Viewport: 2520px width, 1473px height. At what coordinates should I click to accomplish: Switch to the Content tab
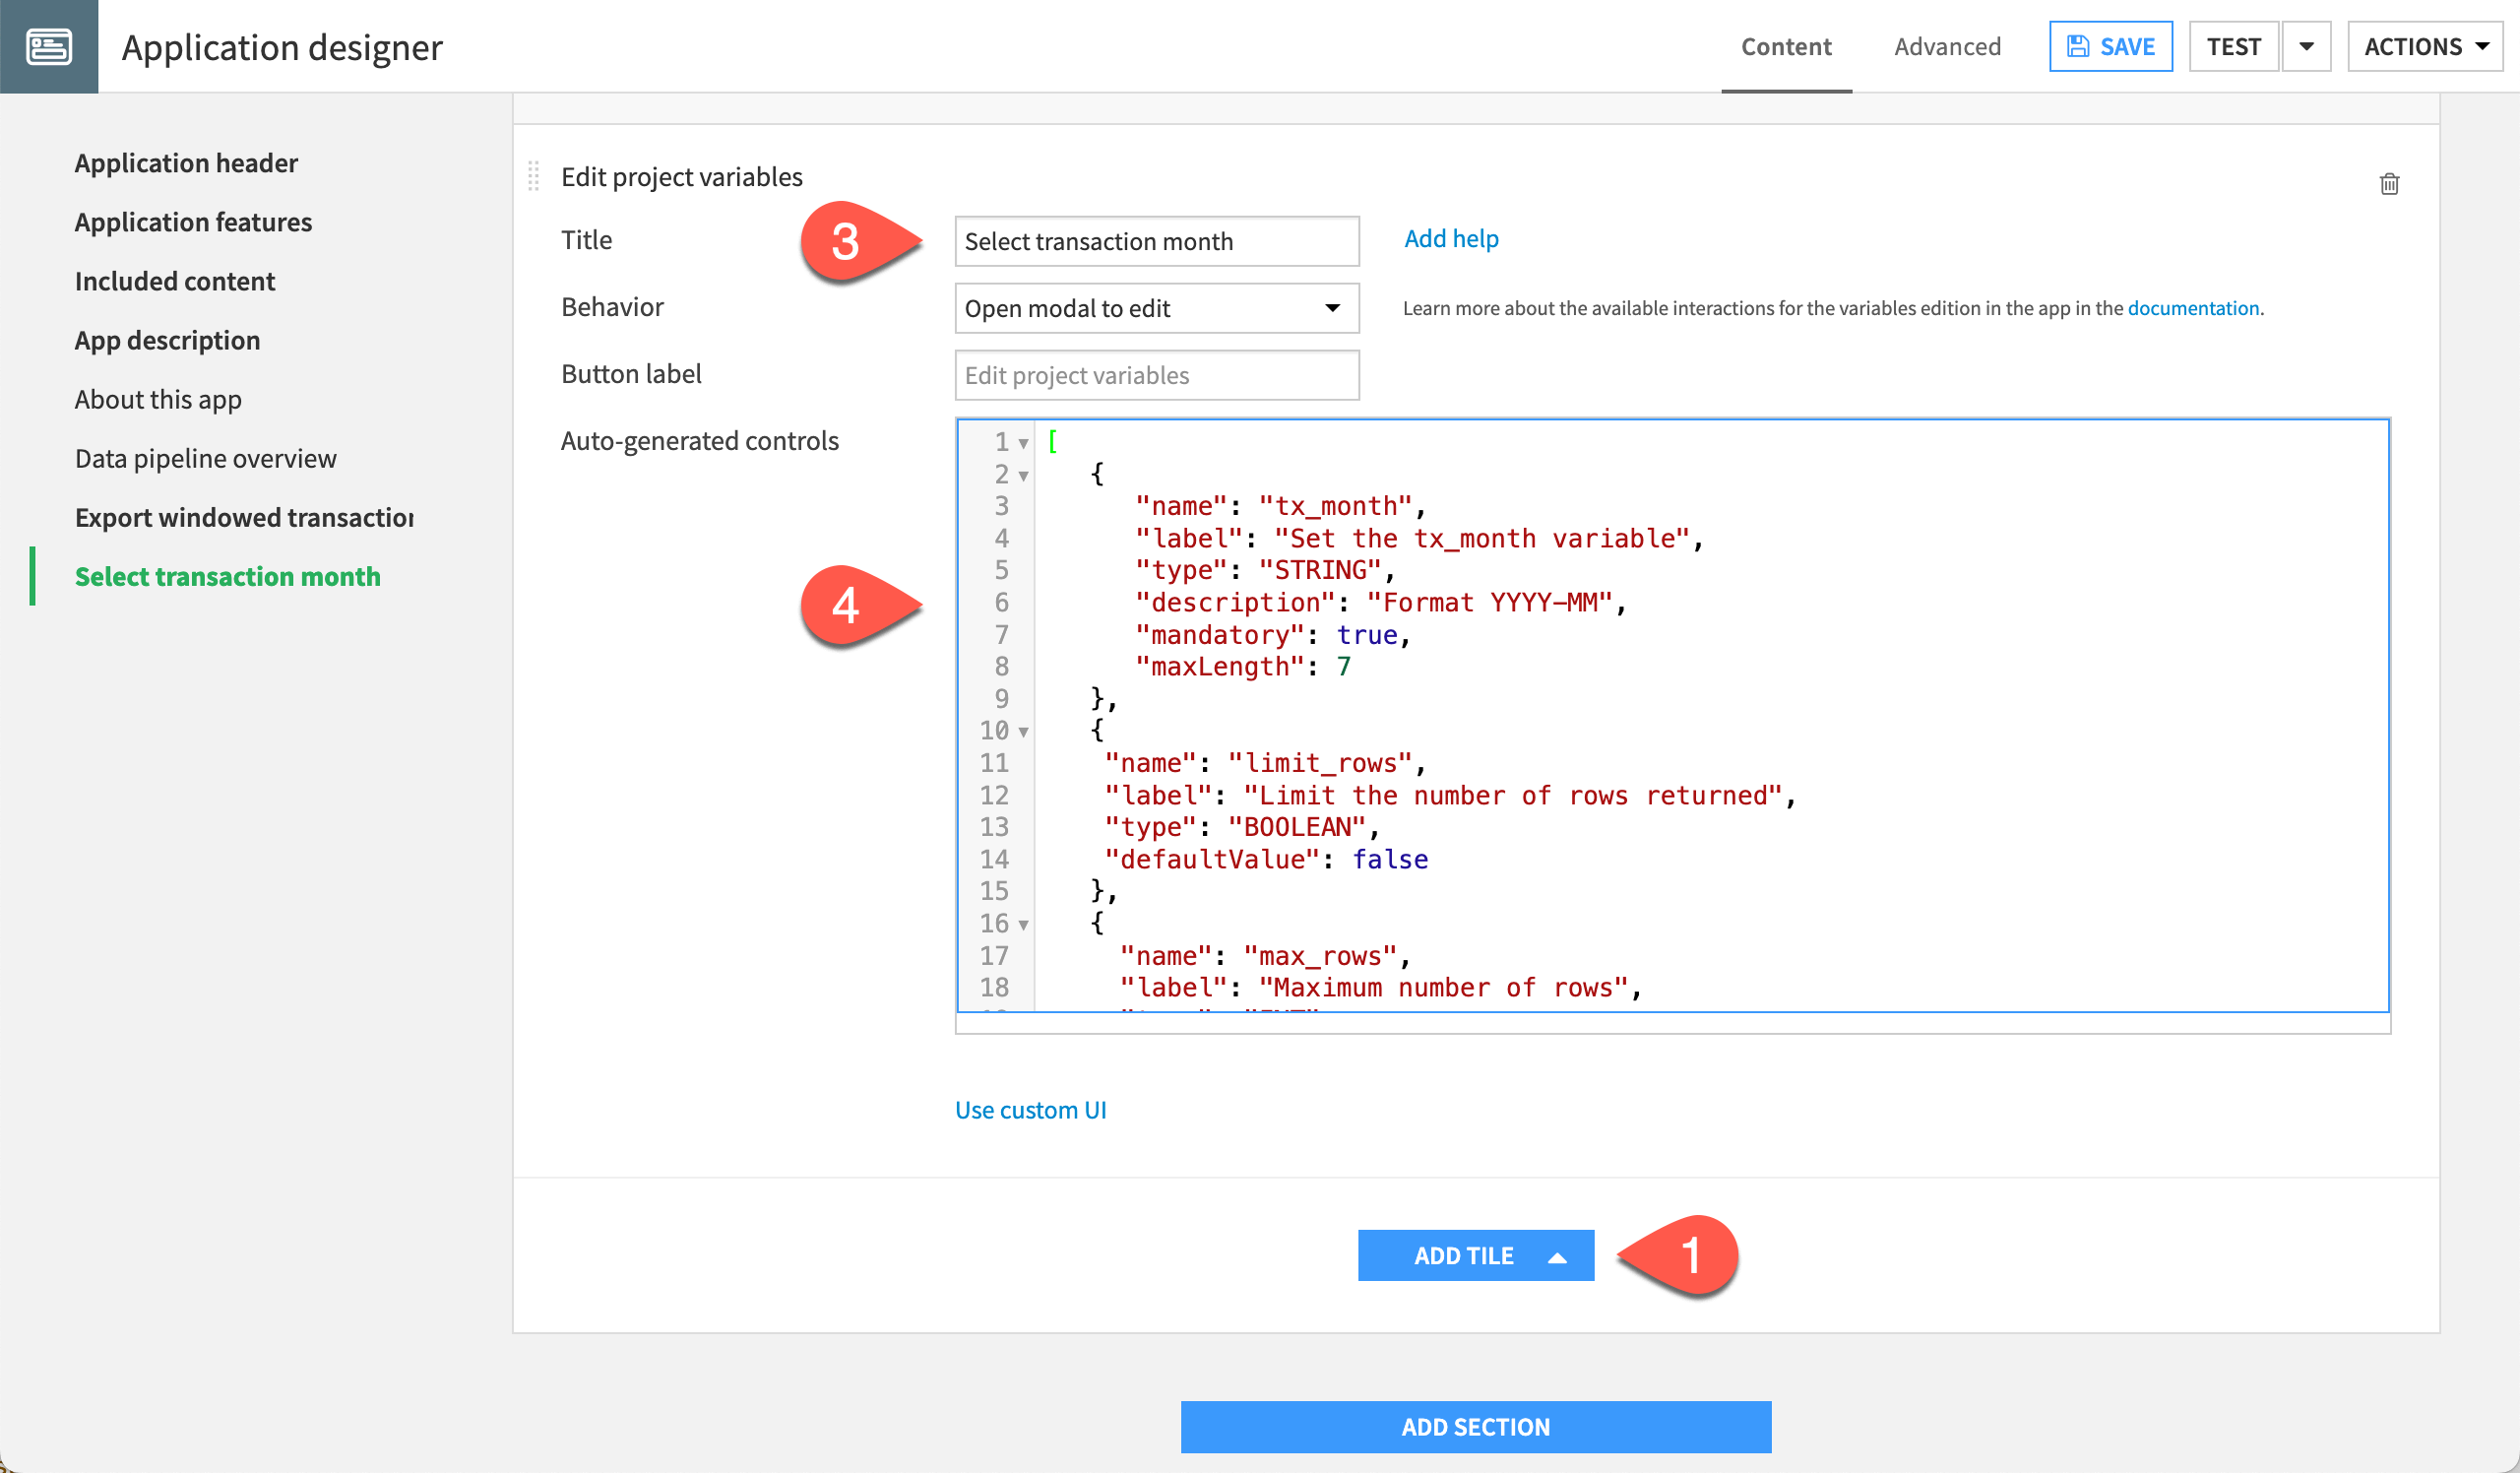coord(1785,47)
